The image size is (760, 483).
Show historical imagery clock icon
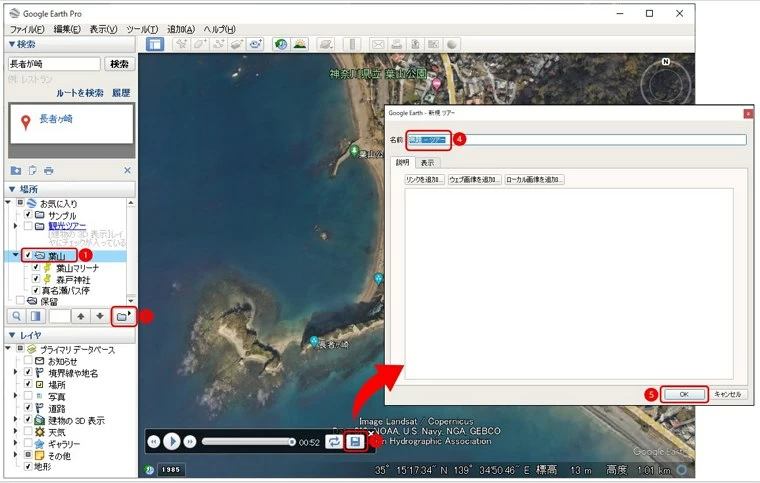[x=281, y=44]
